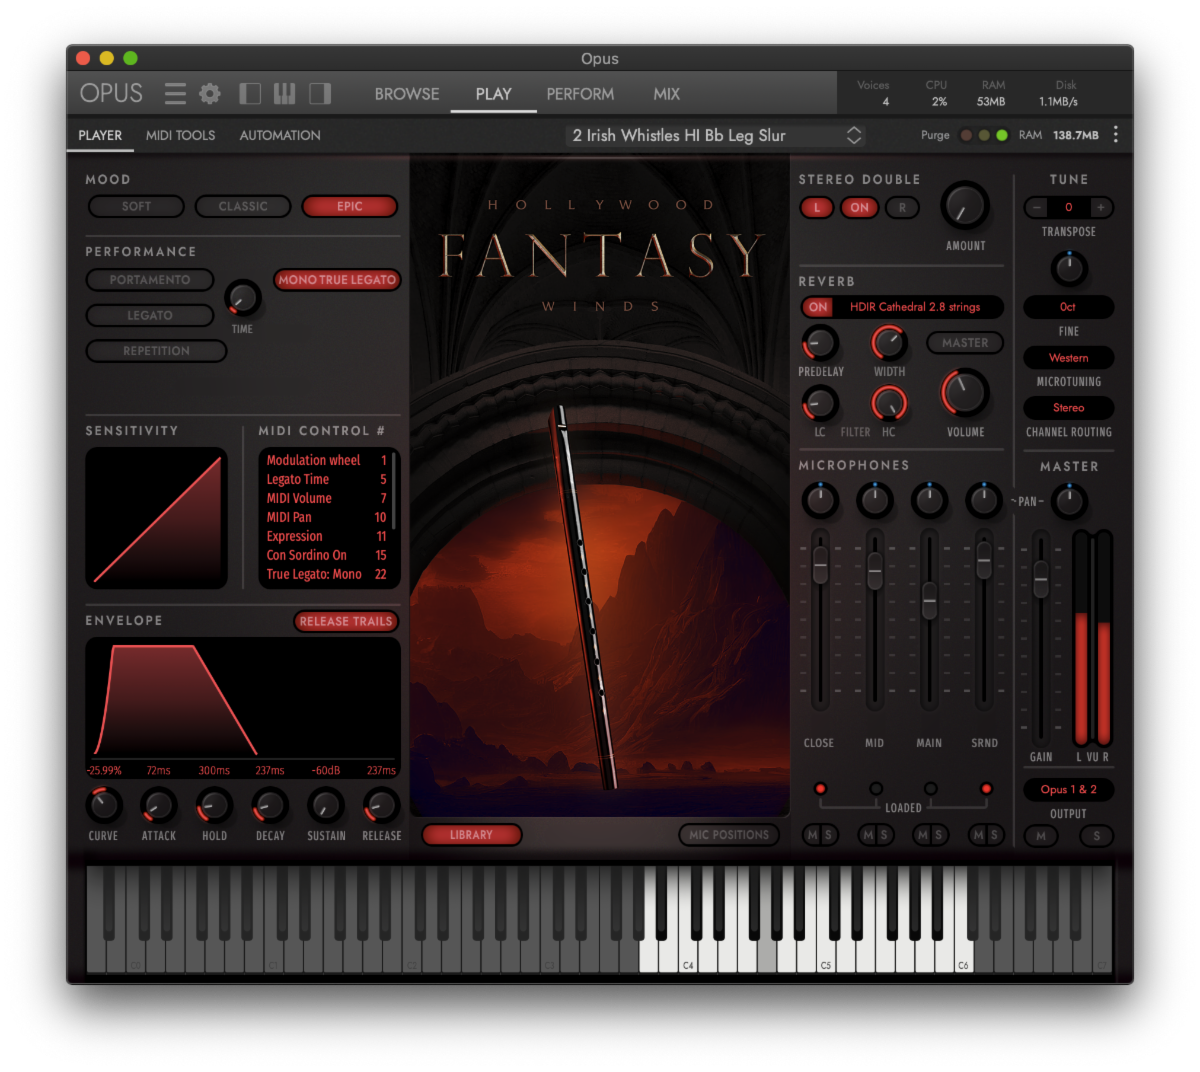Open the three-dot instrument options menu
1200x1072 pixels.
click(x=1116, y=135)
